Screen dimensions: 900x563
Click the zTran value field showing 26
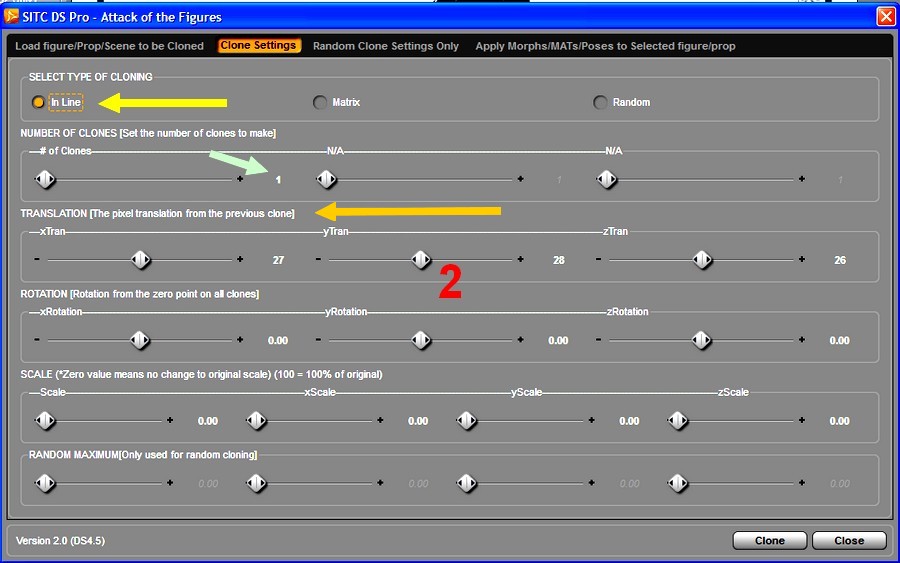pos(840,261)
